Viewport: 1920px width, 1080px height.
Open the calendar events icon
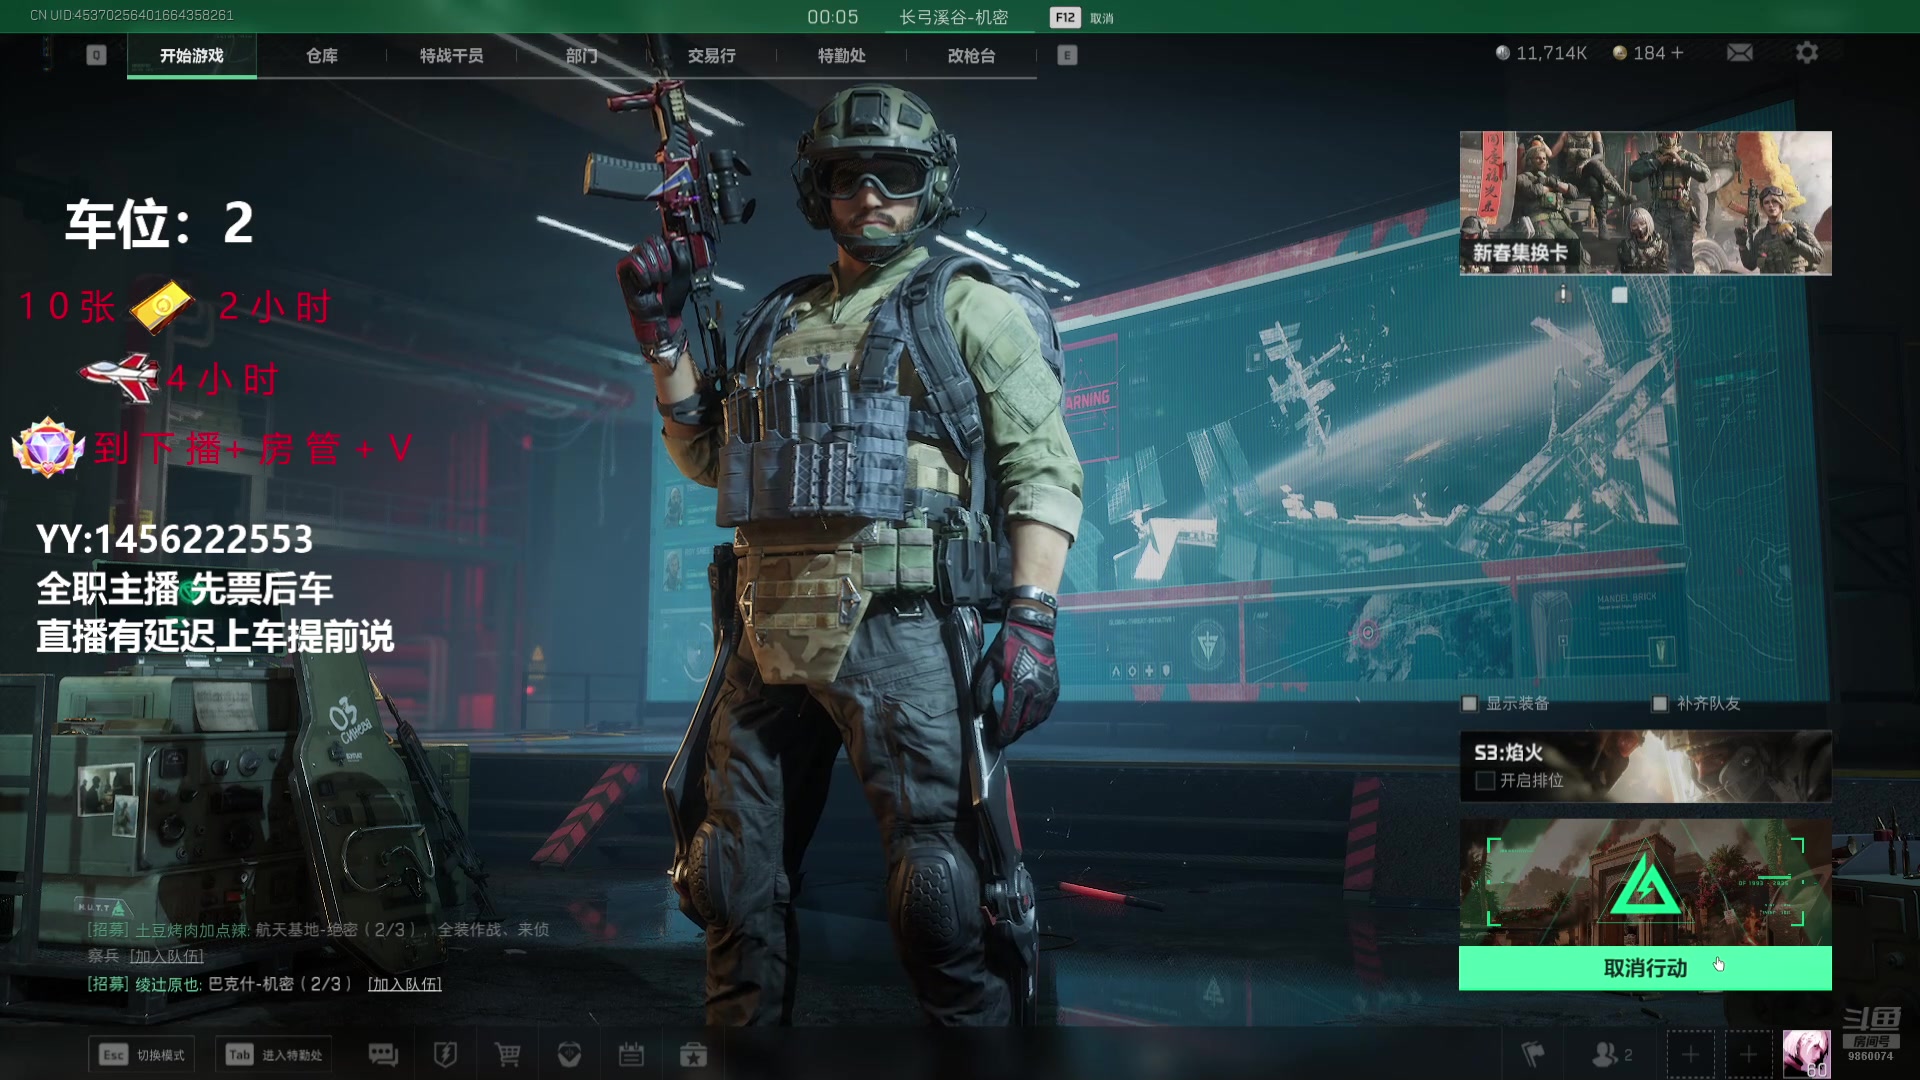coord(631,1055)
